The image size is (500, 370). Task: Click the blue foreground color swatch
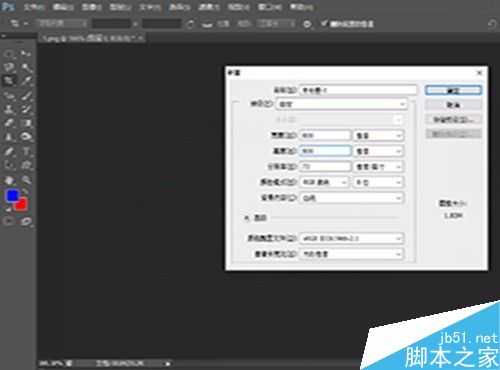[x=12, y=196]
